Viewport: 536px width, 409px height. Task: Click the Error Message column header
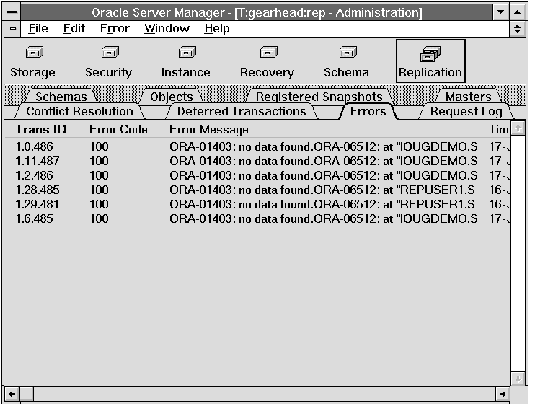(209, 130)
